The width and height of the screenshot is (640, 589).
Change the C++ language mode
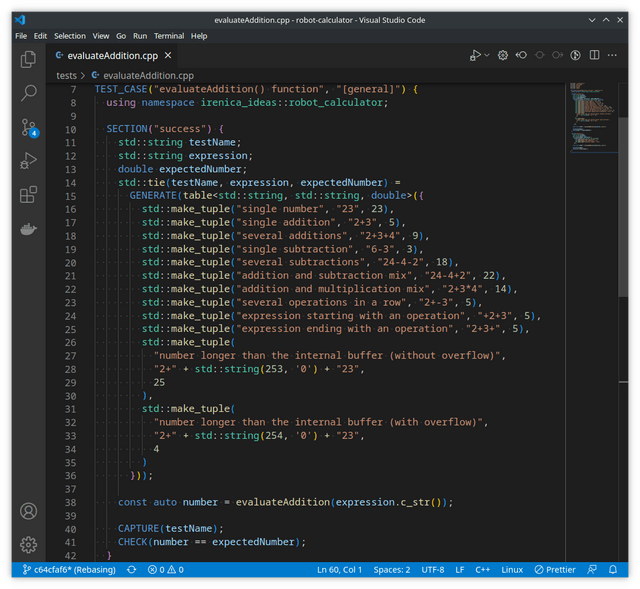pyautogui.click(x=482, y=569)
